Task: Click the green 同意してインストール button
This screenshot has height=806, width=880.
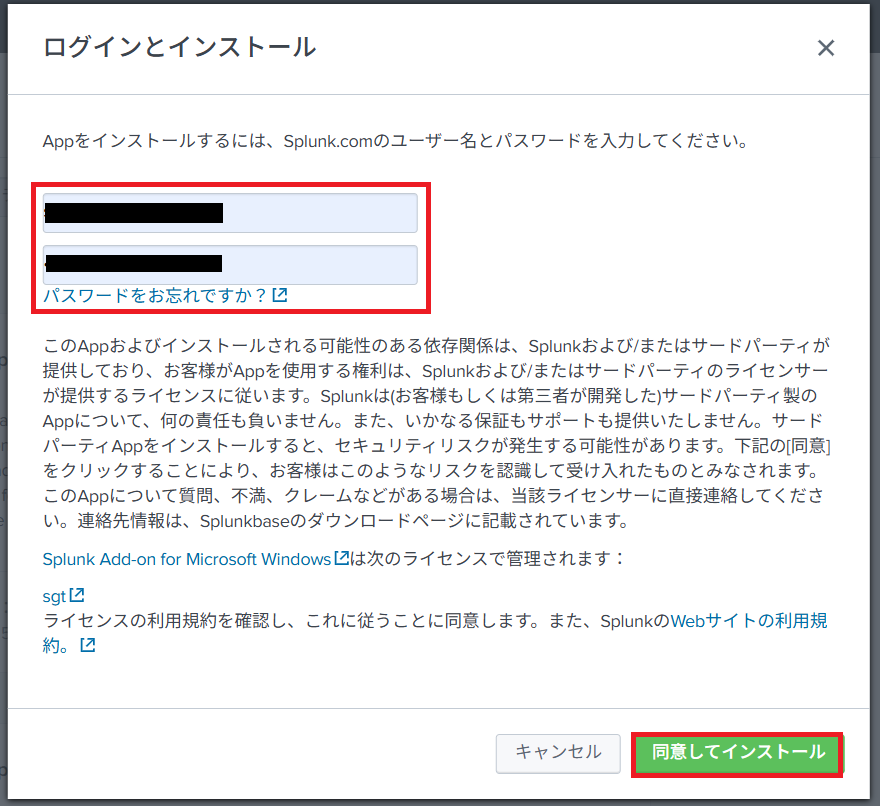Action: click(x=737, y=753)
